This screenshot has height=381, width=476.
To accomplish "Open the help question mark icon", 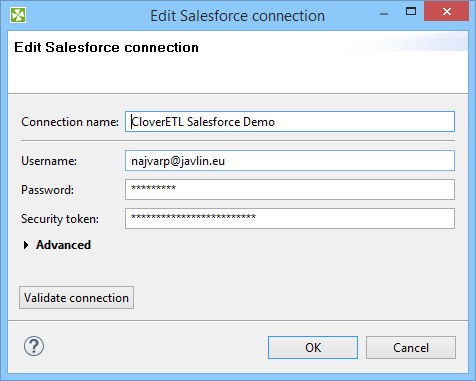I will (34, 346).
